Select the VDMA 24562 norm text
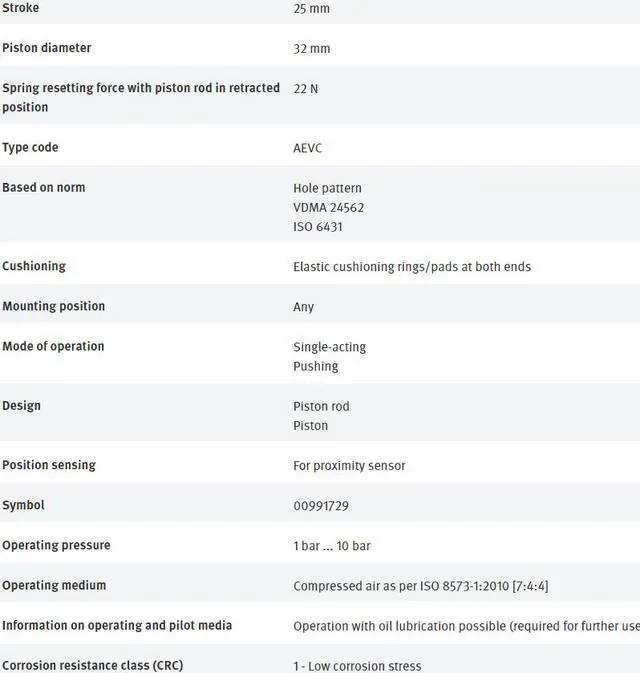Viewport: 640px width, 673px height. [328, 207]
